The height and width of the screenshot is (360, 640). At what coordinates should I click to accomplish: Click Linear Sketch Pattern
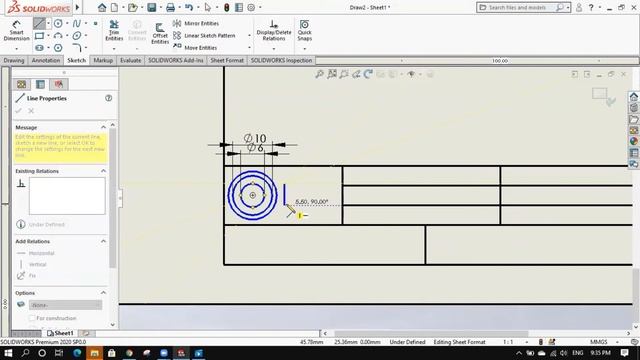204,36
